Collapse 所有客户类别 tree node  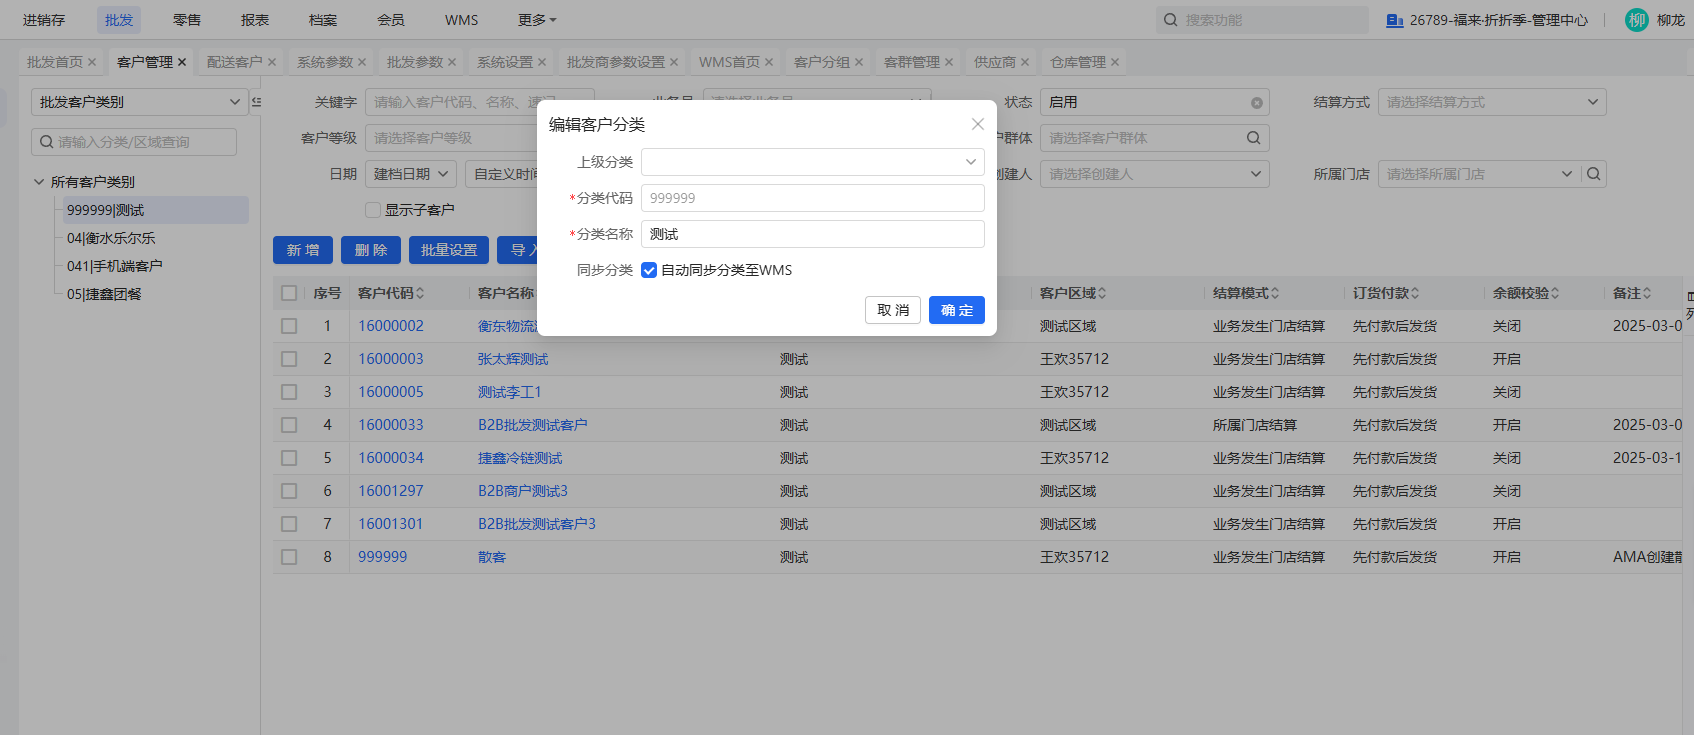pyautogui.click(x=39, y=182)
